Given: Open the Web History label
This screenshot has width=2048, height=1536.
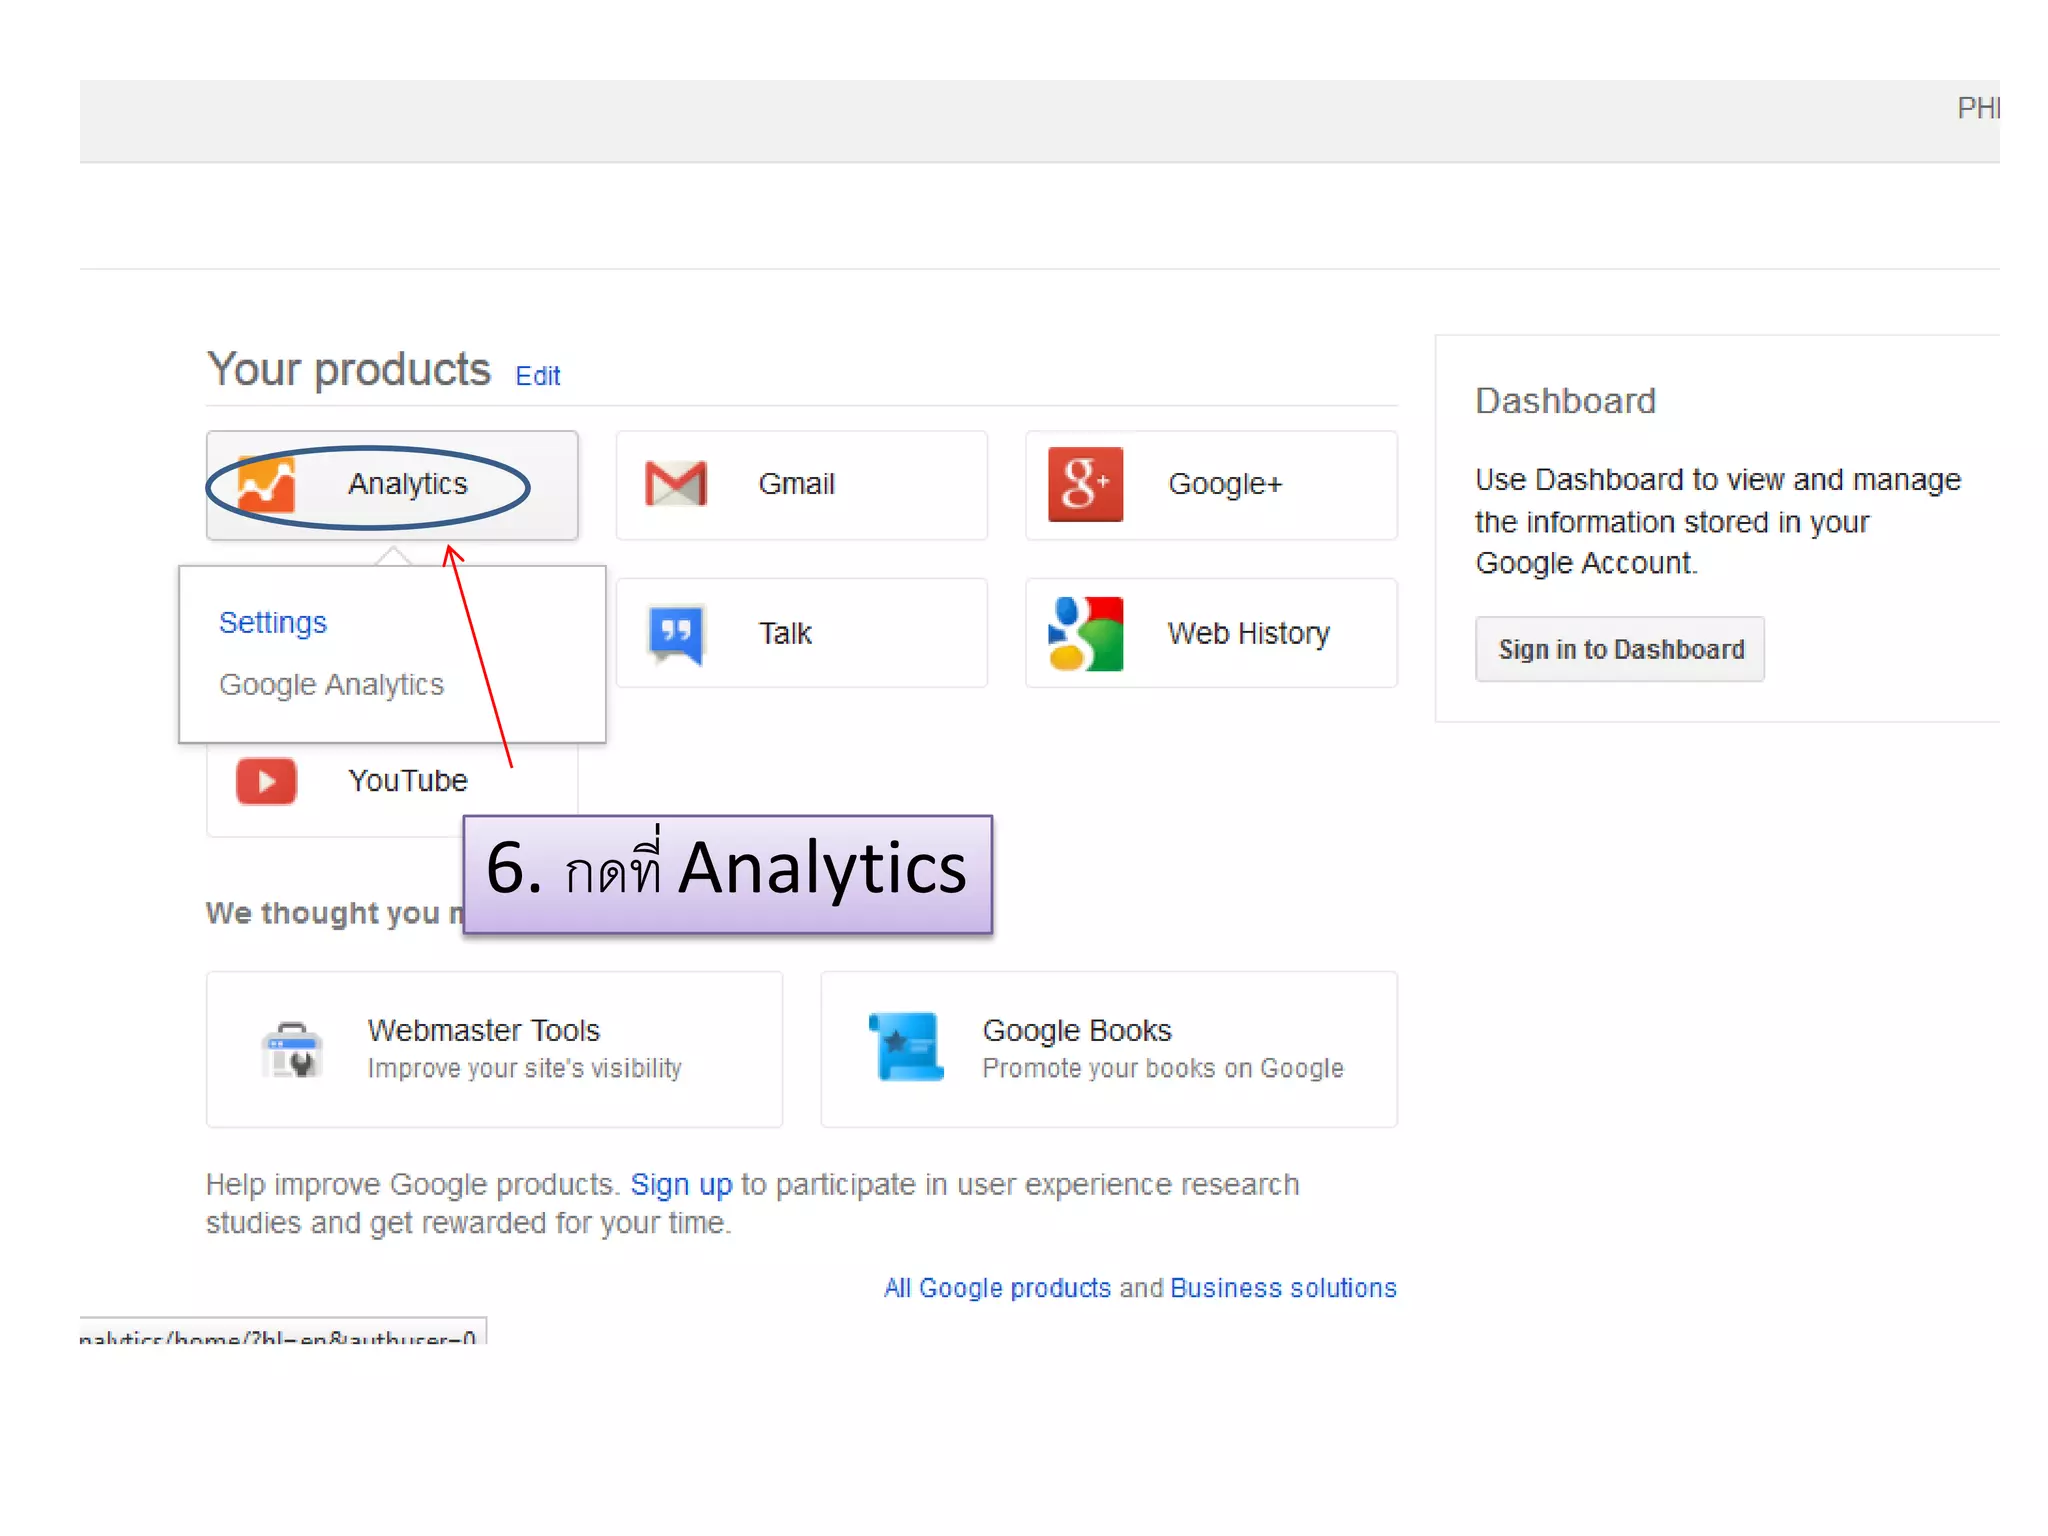Looking at the screenshot, I should coord(1248,634).
